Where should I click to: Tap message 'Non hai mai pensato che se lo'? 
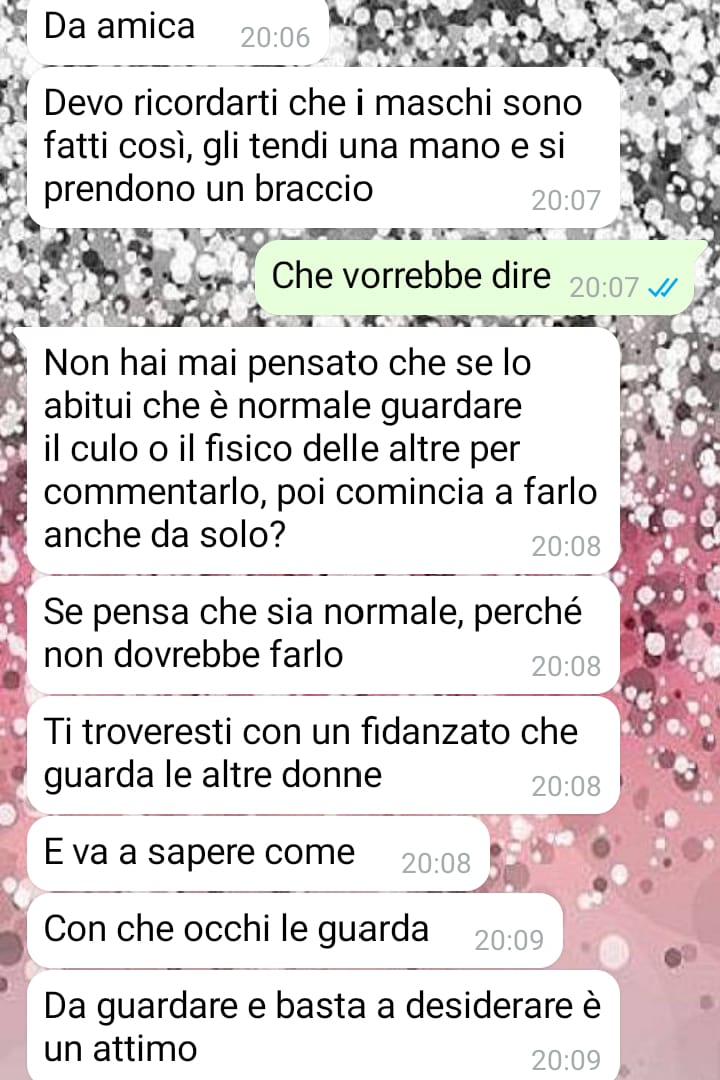coord(323,450)
